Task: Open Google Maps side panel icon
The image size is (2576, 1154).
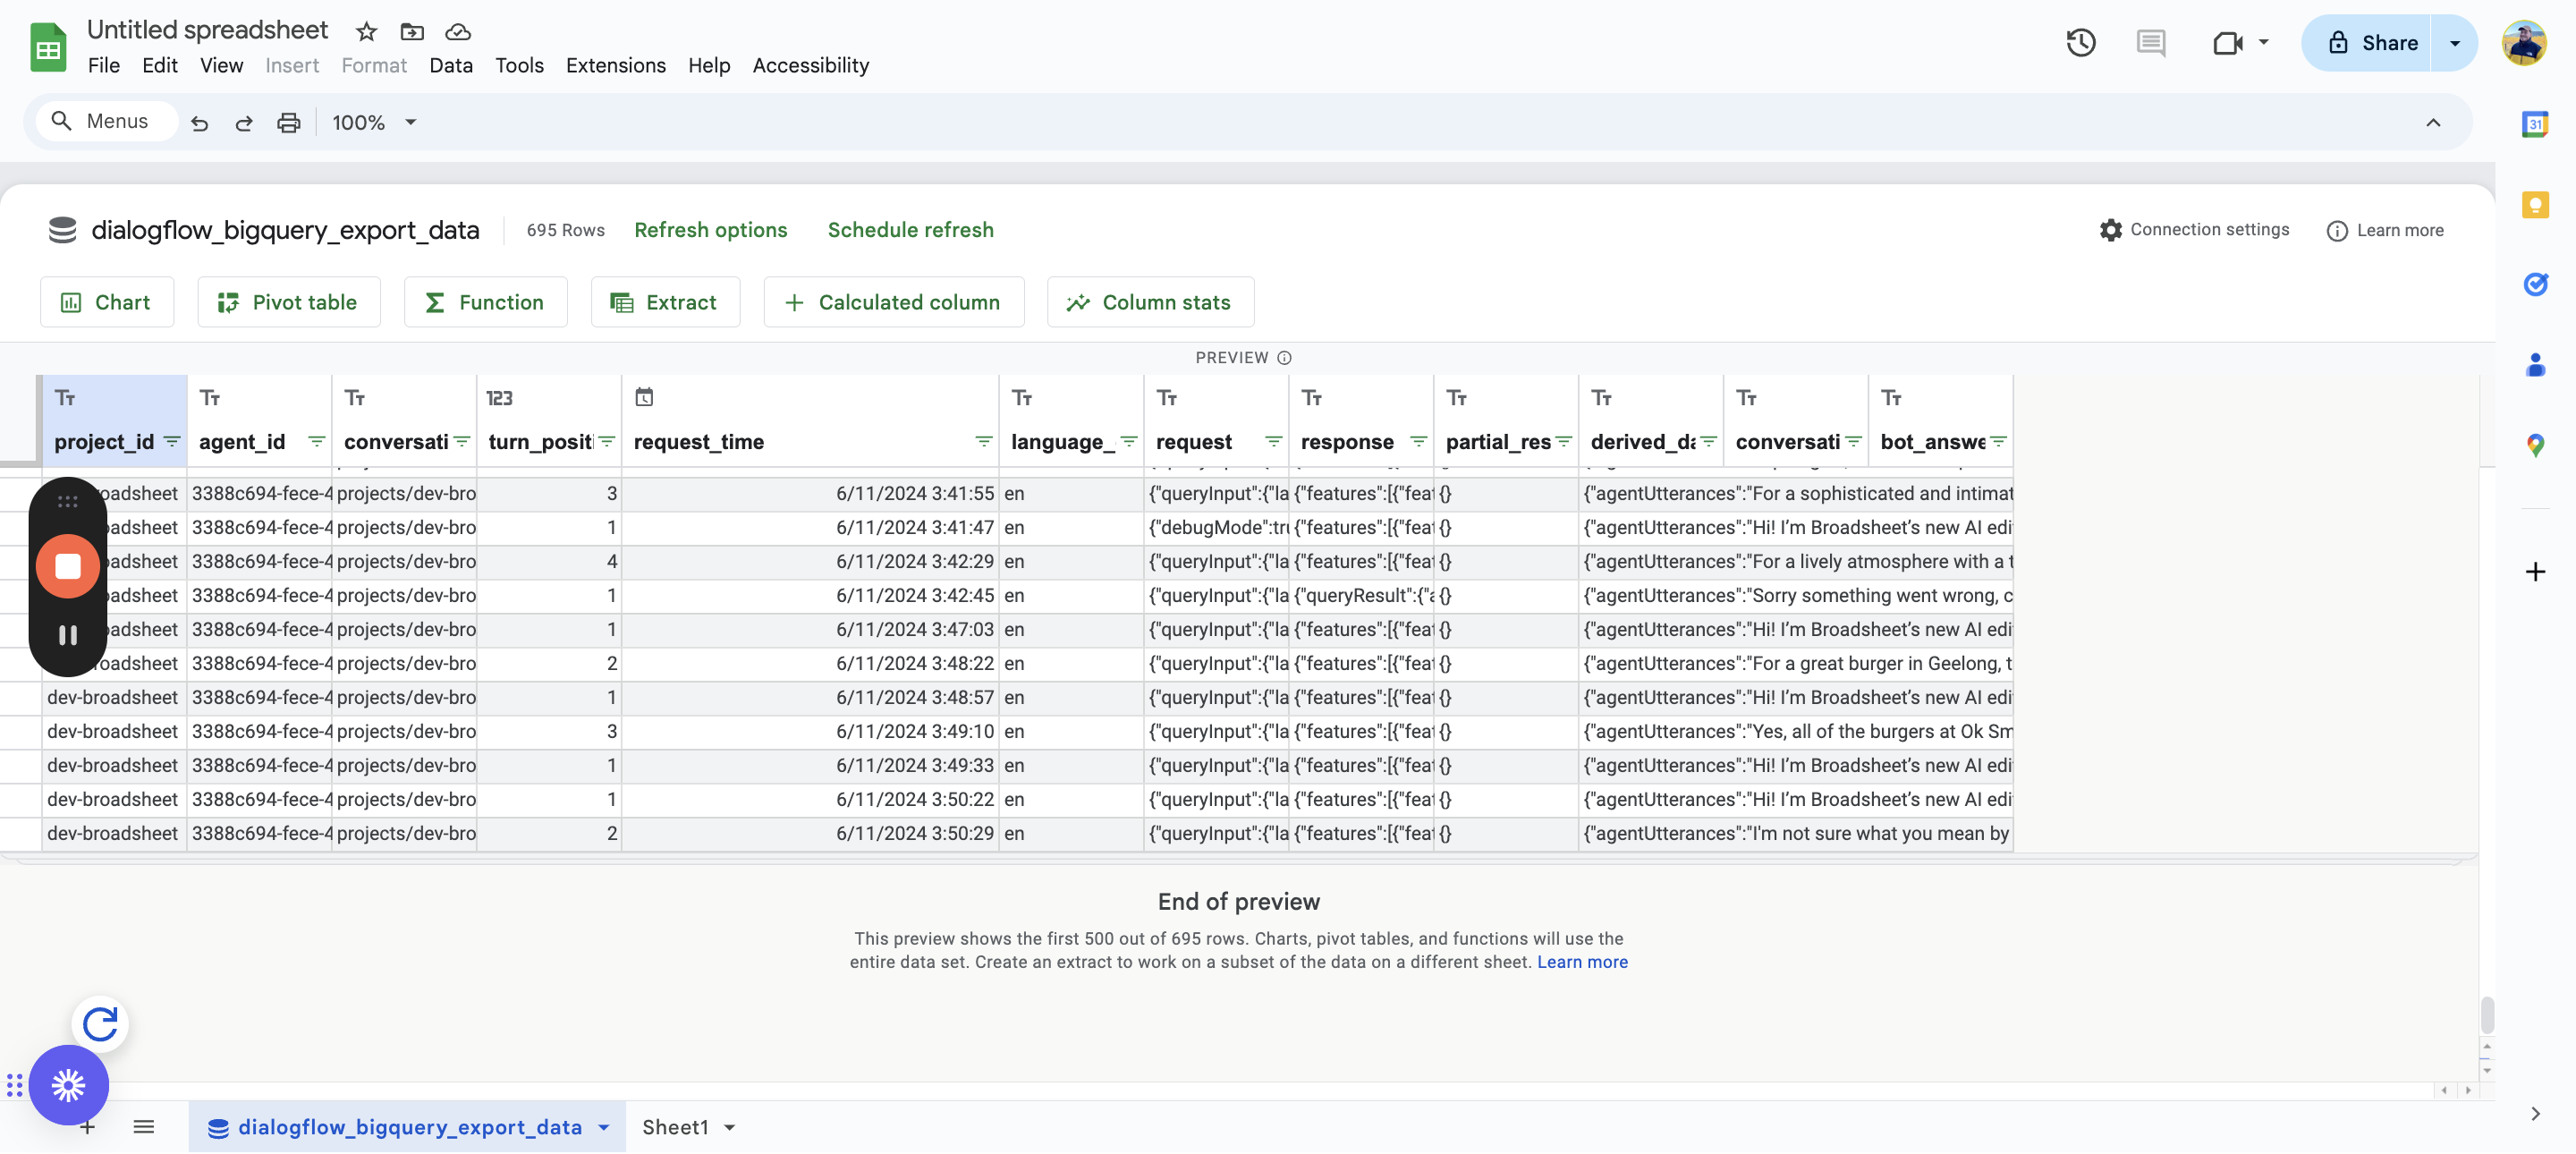Action: [x=2534, y=445]
